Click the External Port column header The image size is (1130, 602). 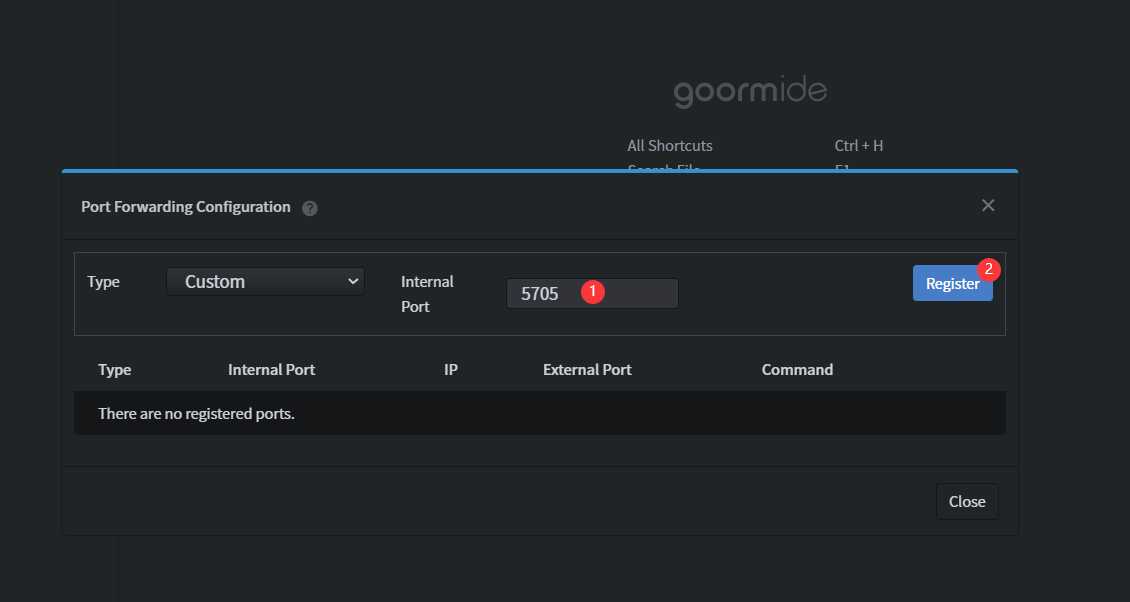pyautogui.click(x=587, y=370)
